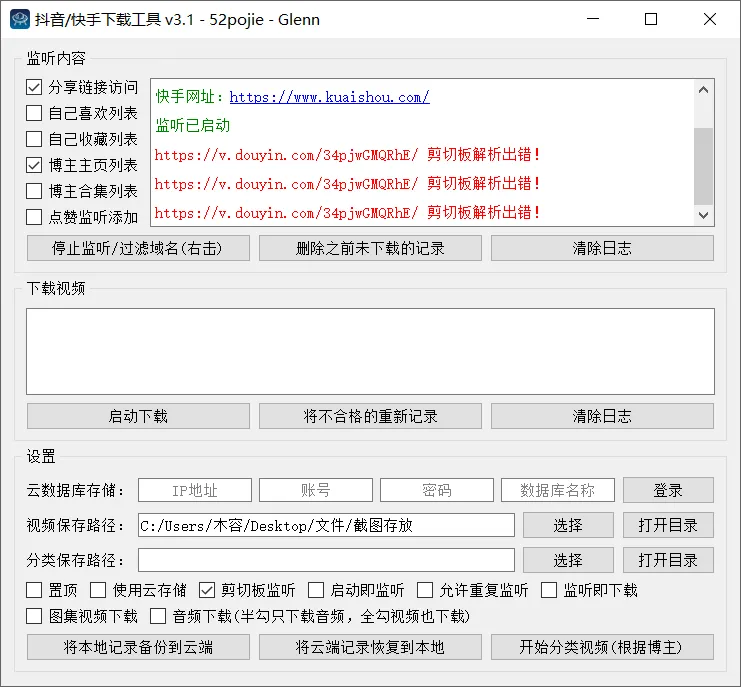Screen dimensions: 741x687
Task: Focus the 账号 input field
Action: click(316, 490)
